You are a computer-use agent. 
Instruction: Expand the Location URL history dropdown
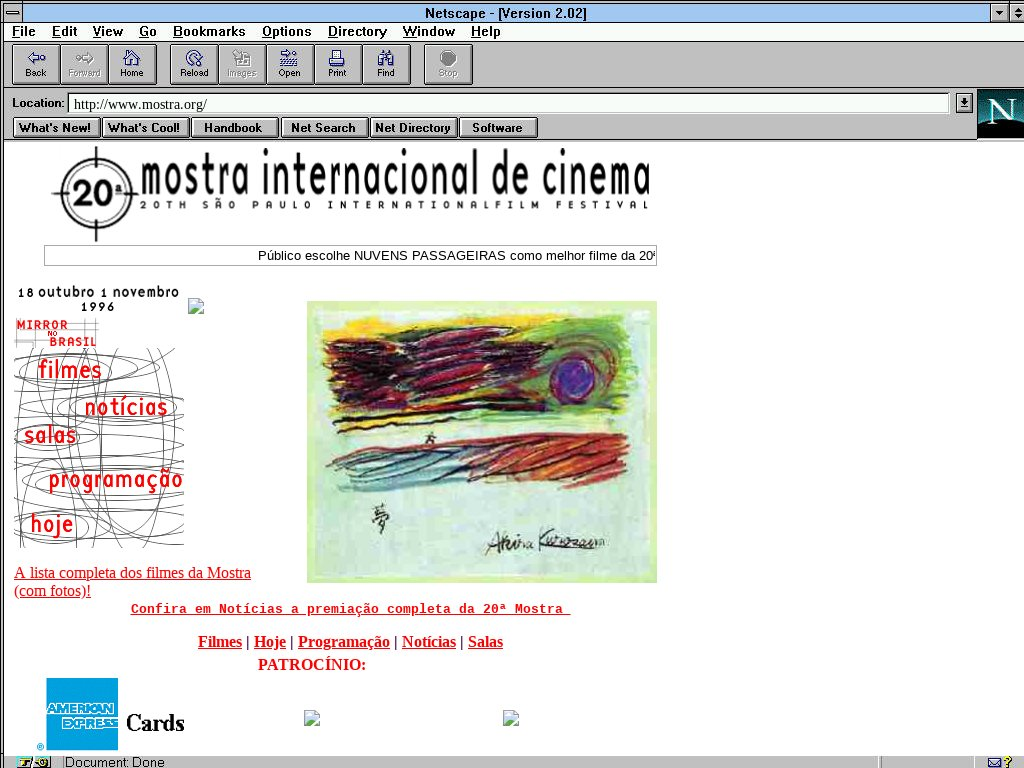(964, 102)
